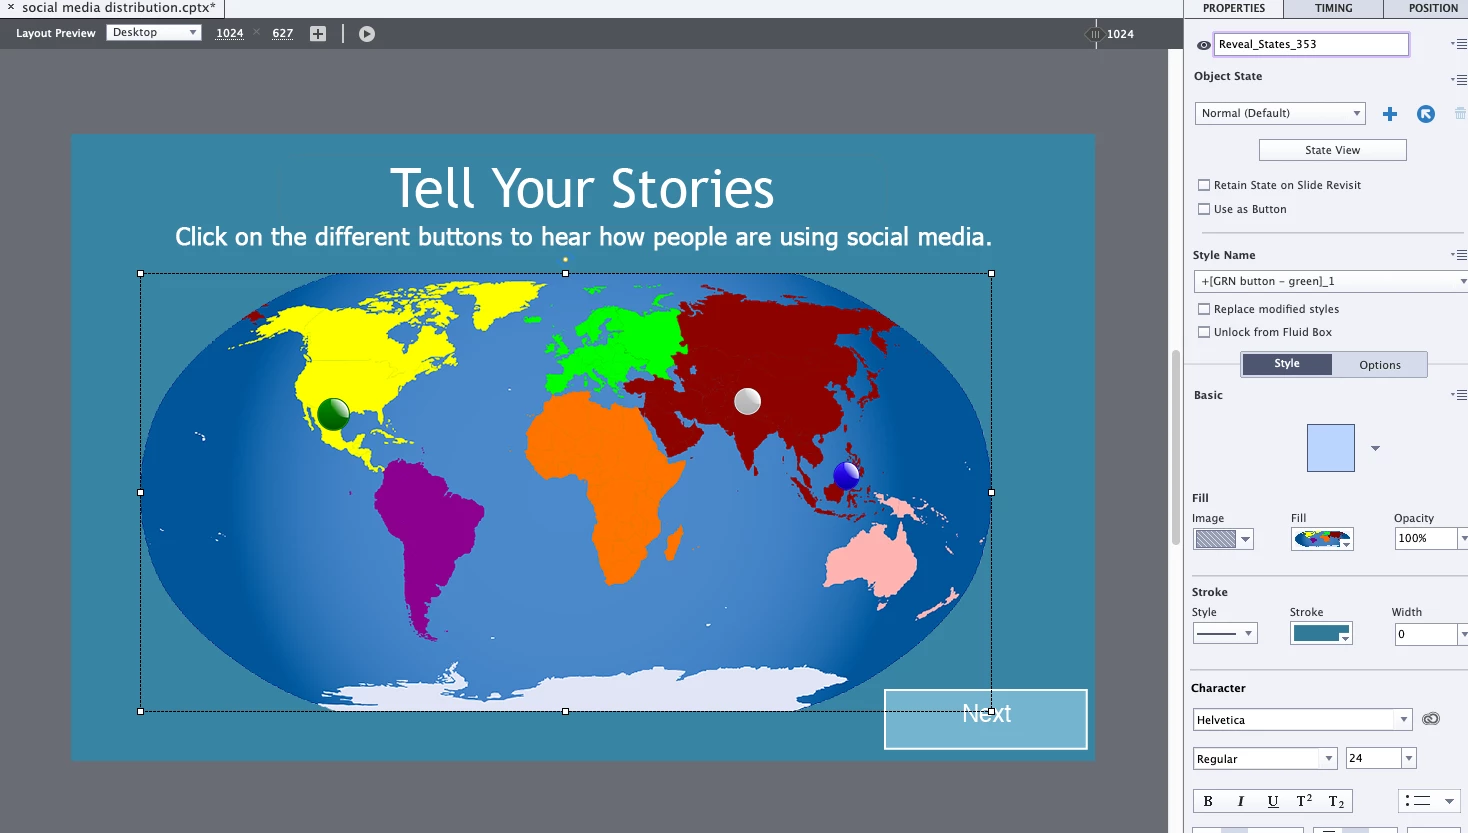This screenshot has height=833, width=1468.
Task: Reset the object state with blue arrow icon
Action: click(1426, 114)
